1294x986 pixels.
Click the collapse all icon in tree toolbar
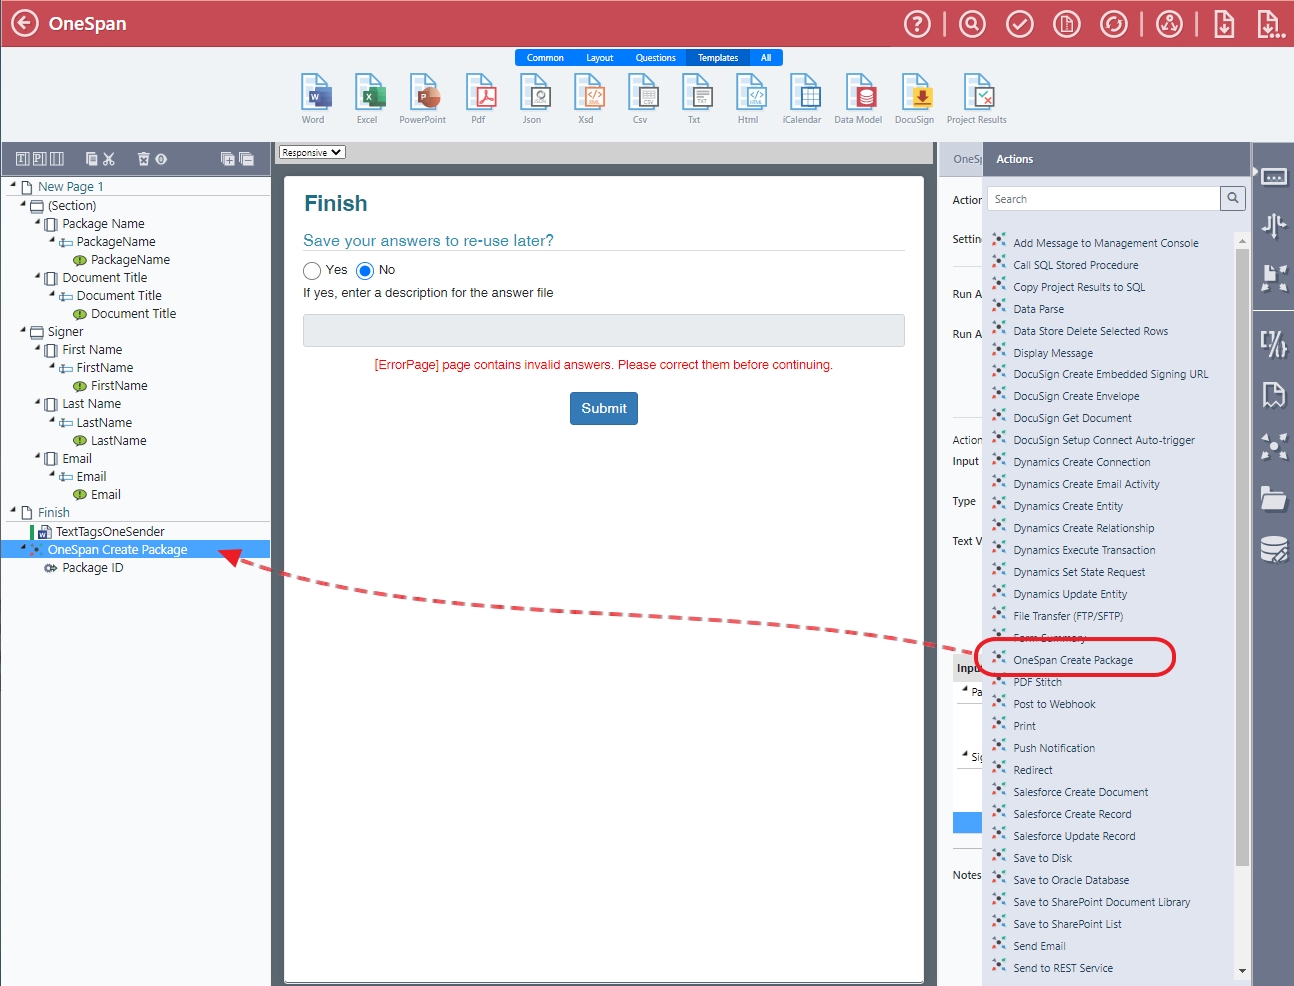pos(246,159)
